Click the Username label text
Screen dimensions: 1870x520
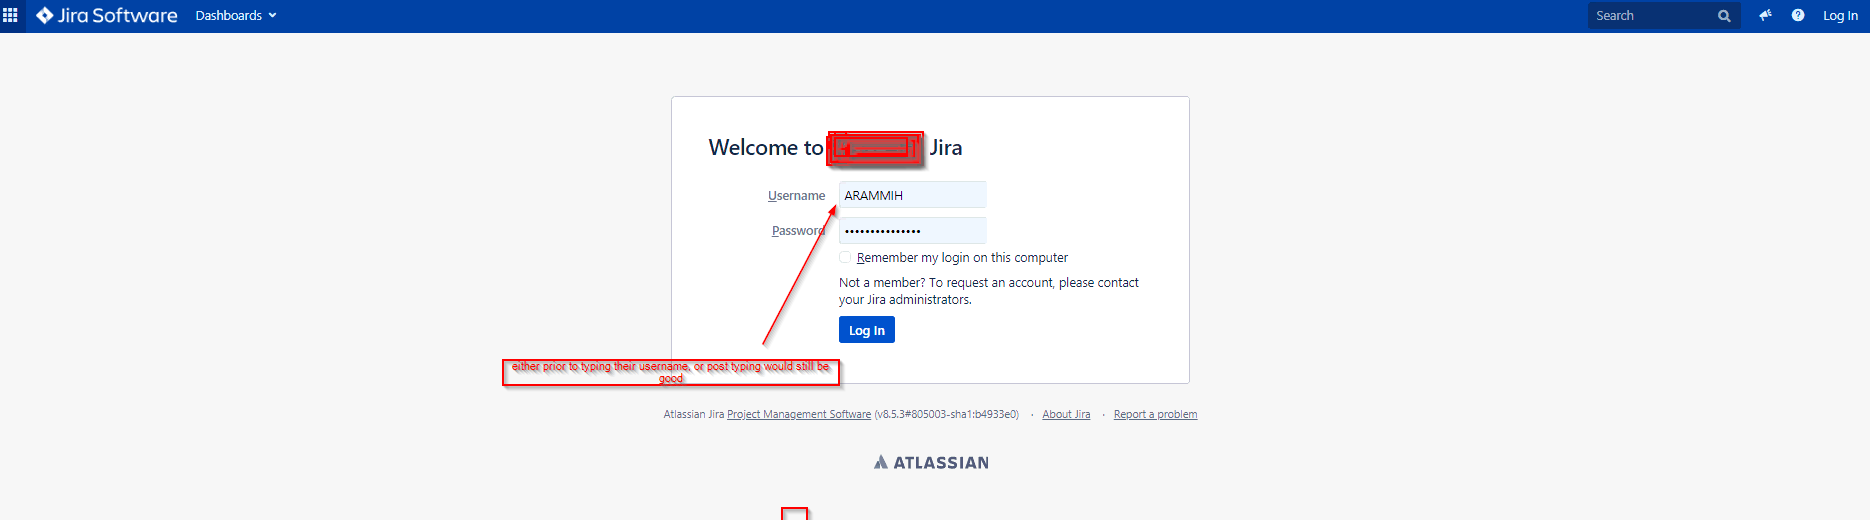797,195
